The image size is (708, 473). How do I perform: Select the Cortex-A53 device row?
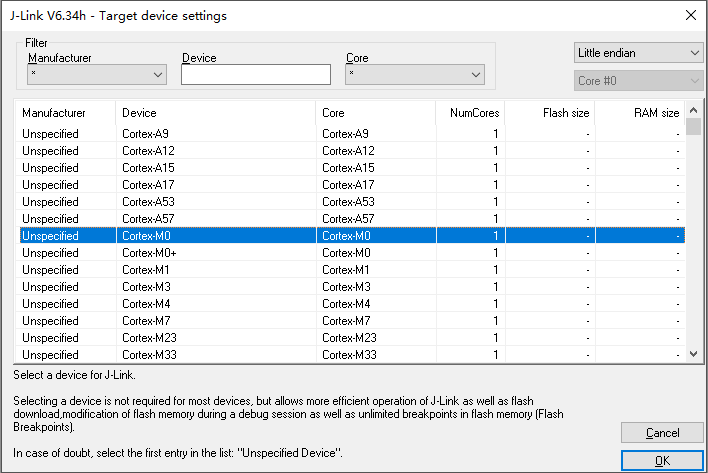coord(351,202)
